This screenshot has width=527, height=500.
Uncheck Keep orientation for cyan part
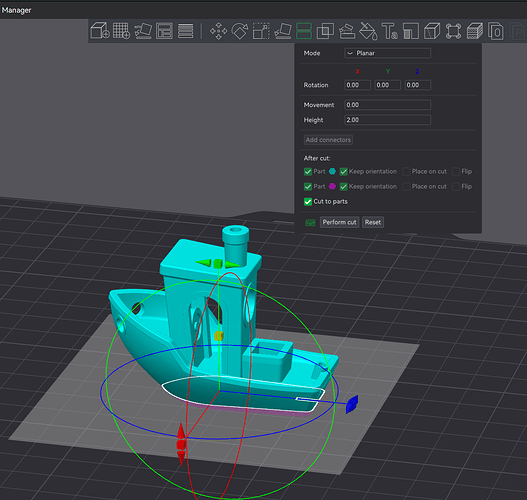click(343, 172)
